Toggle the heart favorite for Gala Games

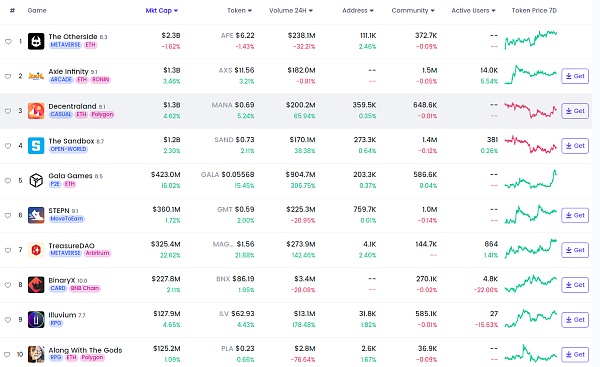(x=8, y=181)
